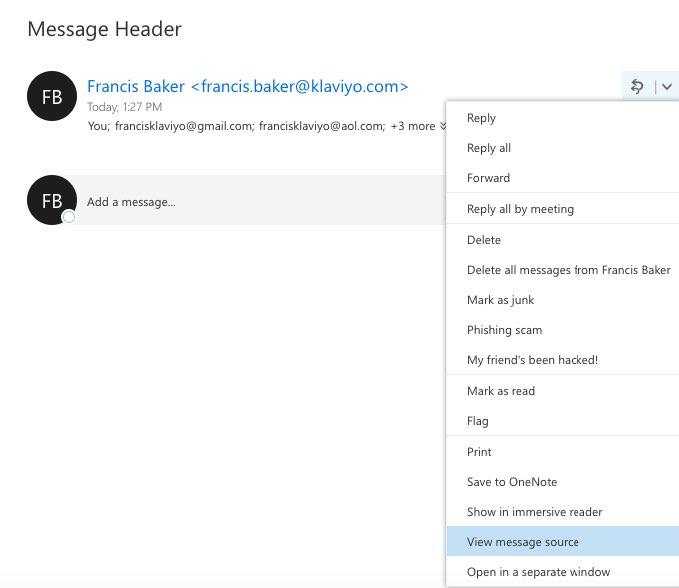Open Francis Baker sender name link
The width and height of the screenshot is (679, 588).
point(247,86)
